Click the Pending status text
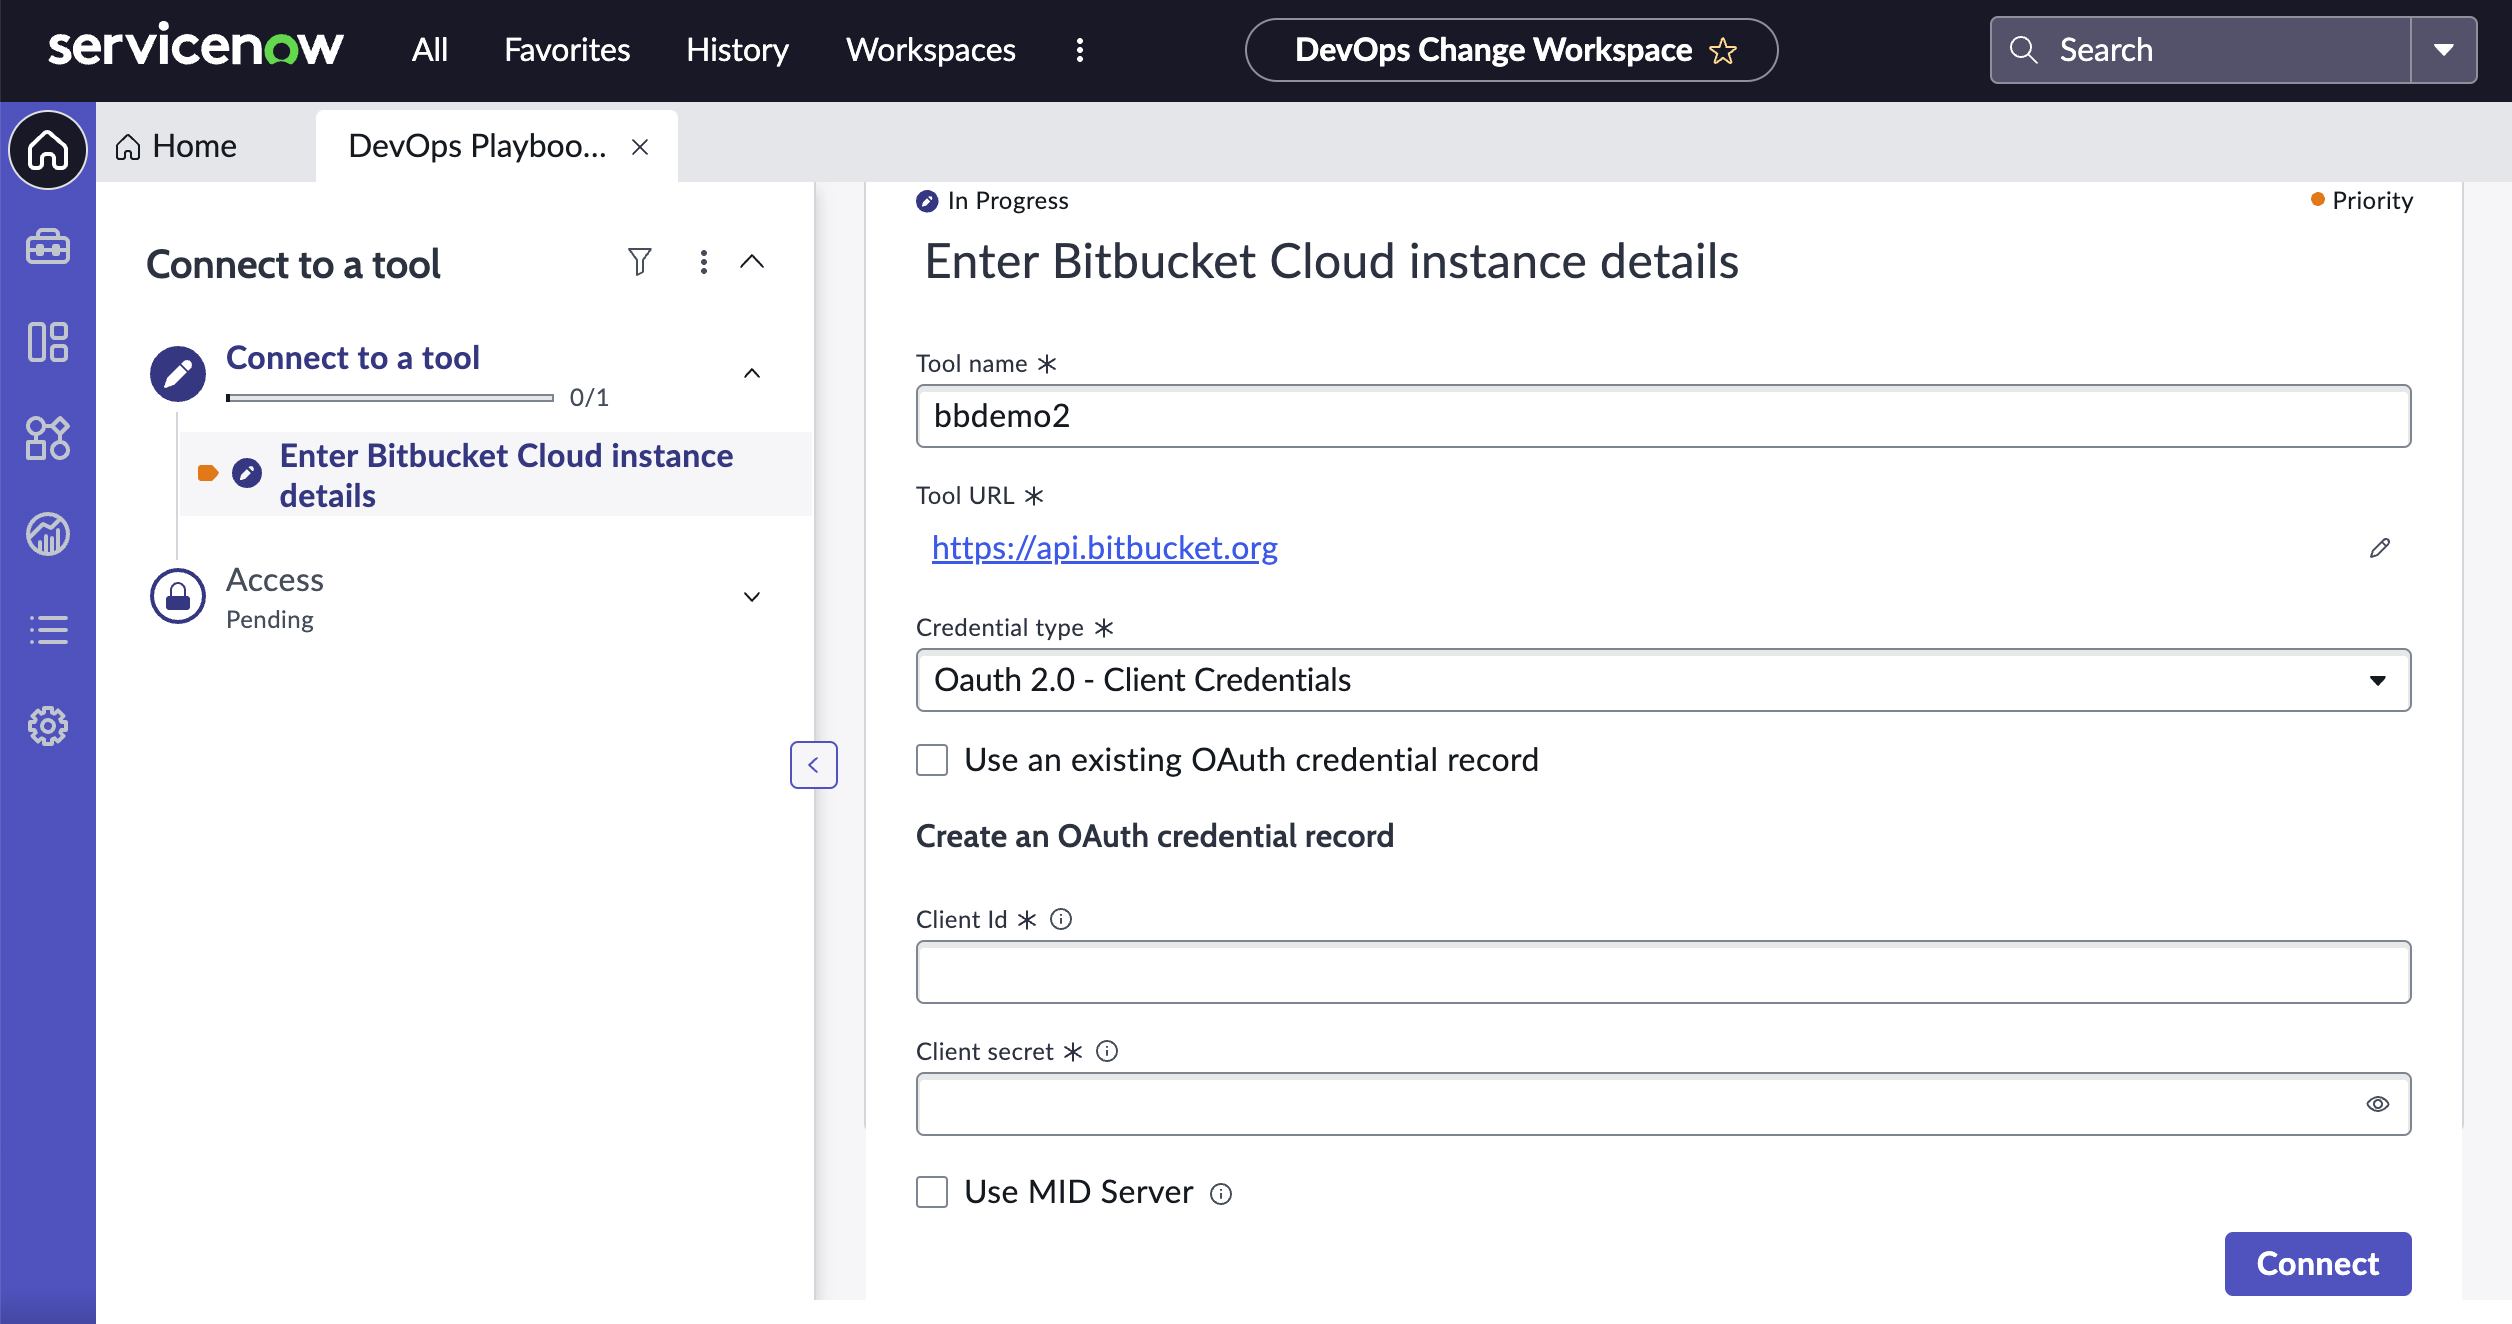This screenshot has height=1324, width=2512. click(270, 620)
